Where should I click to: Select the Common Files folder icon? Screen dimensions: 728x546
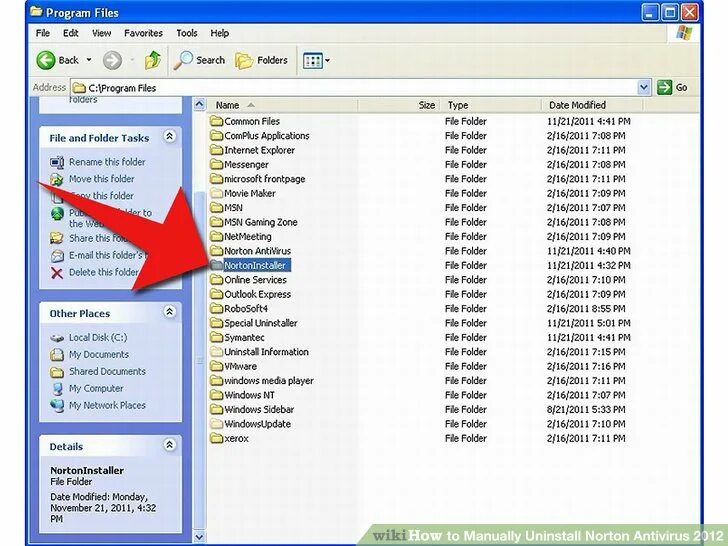pyautogui.click(x=216, y=121)
